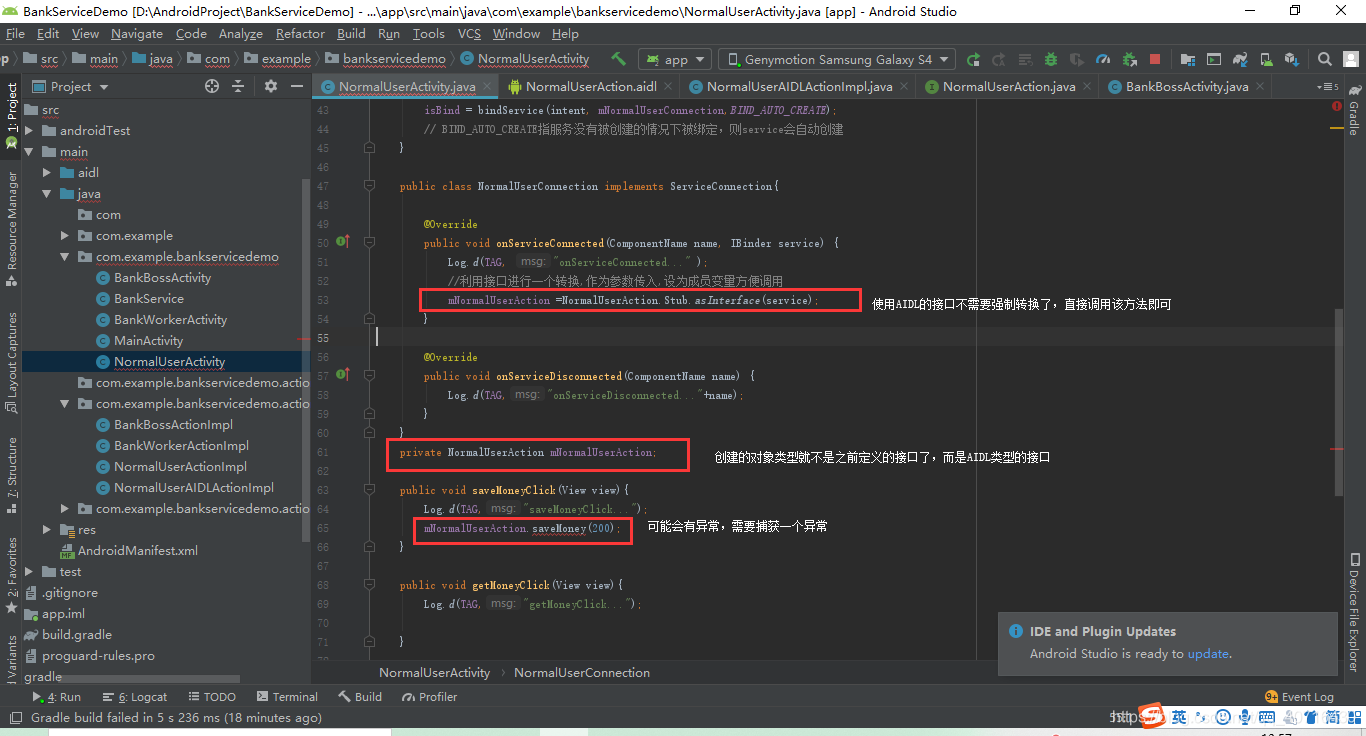Click the editor vertical scrollbar
The height and width of the screenshot is (736, 1366).
click(x=1338, y=400)
